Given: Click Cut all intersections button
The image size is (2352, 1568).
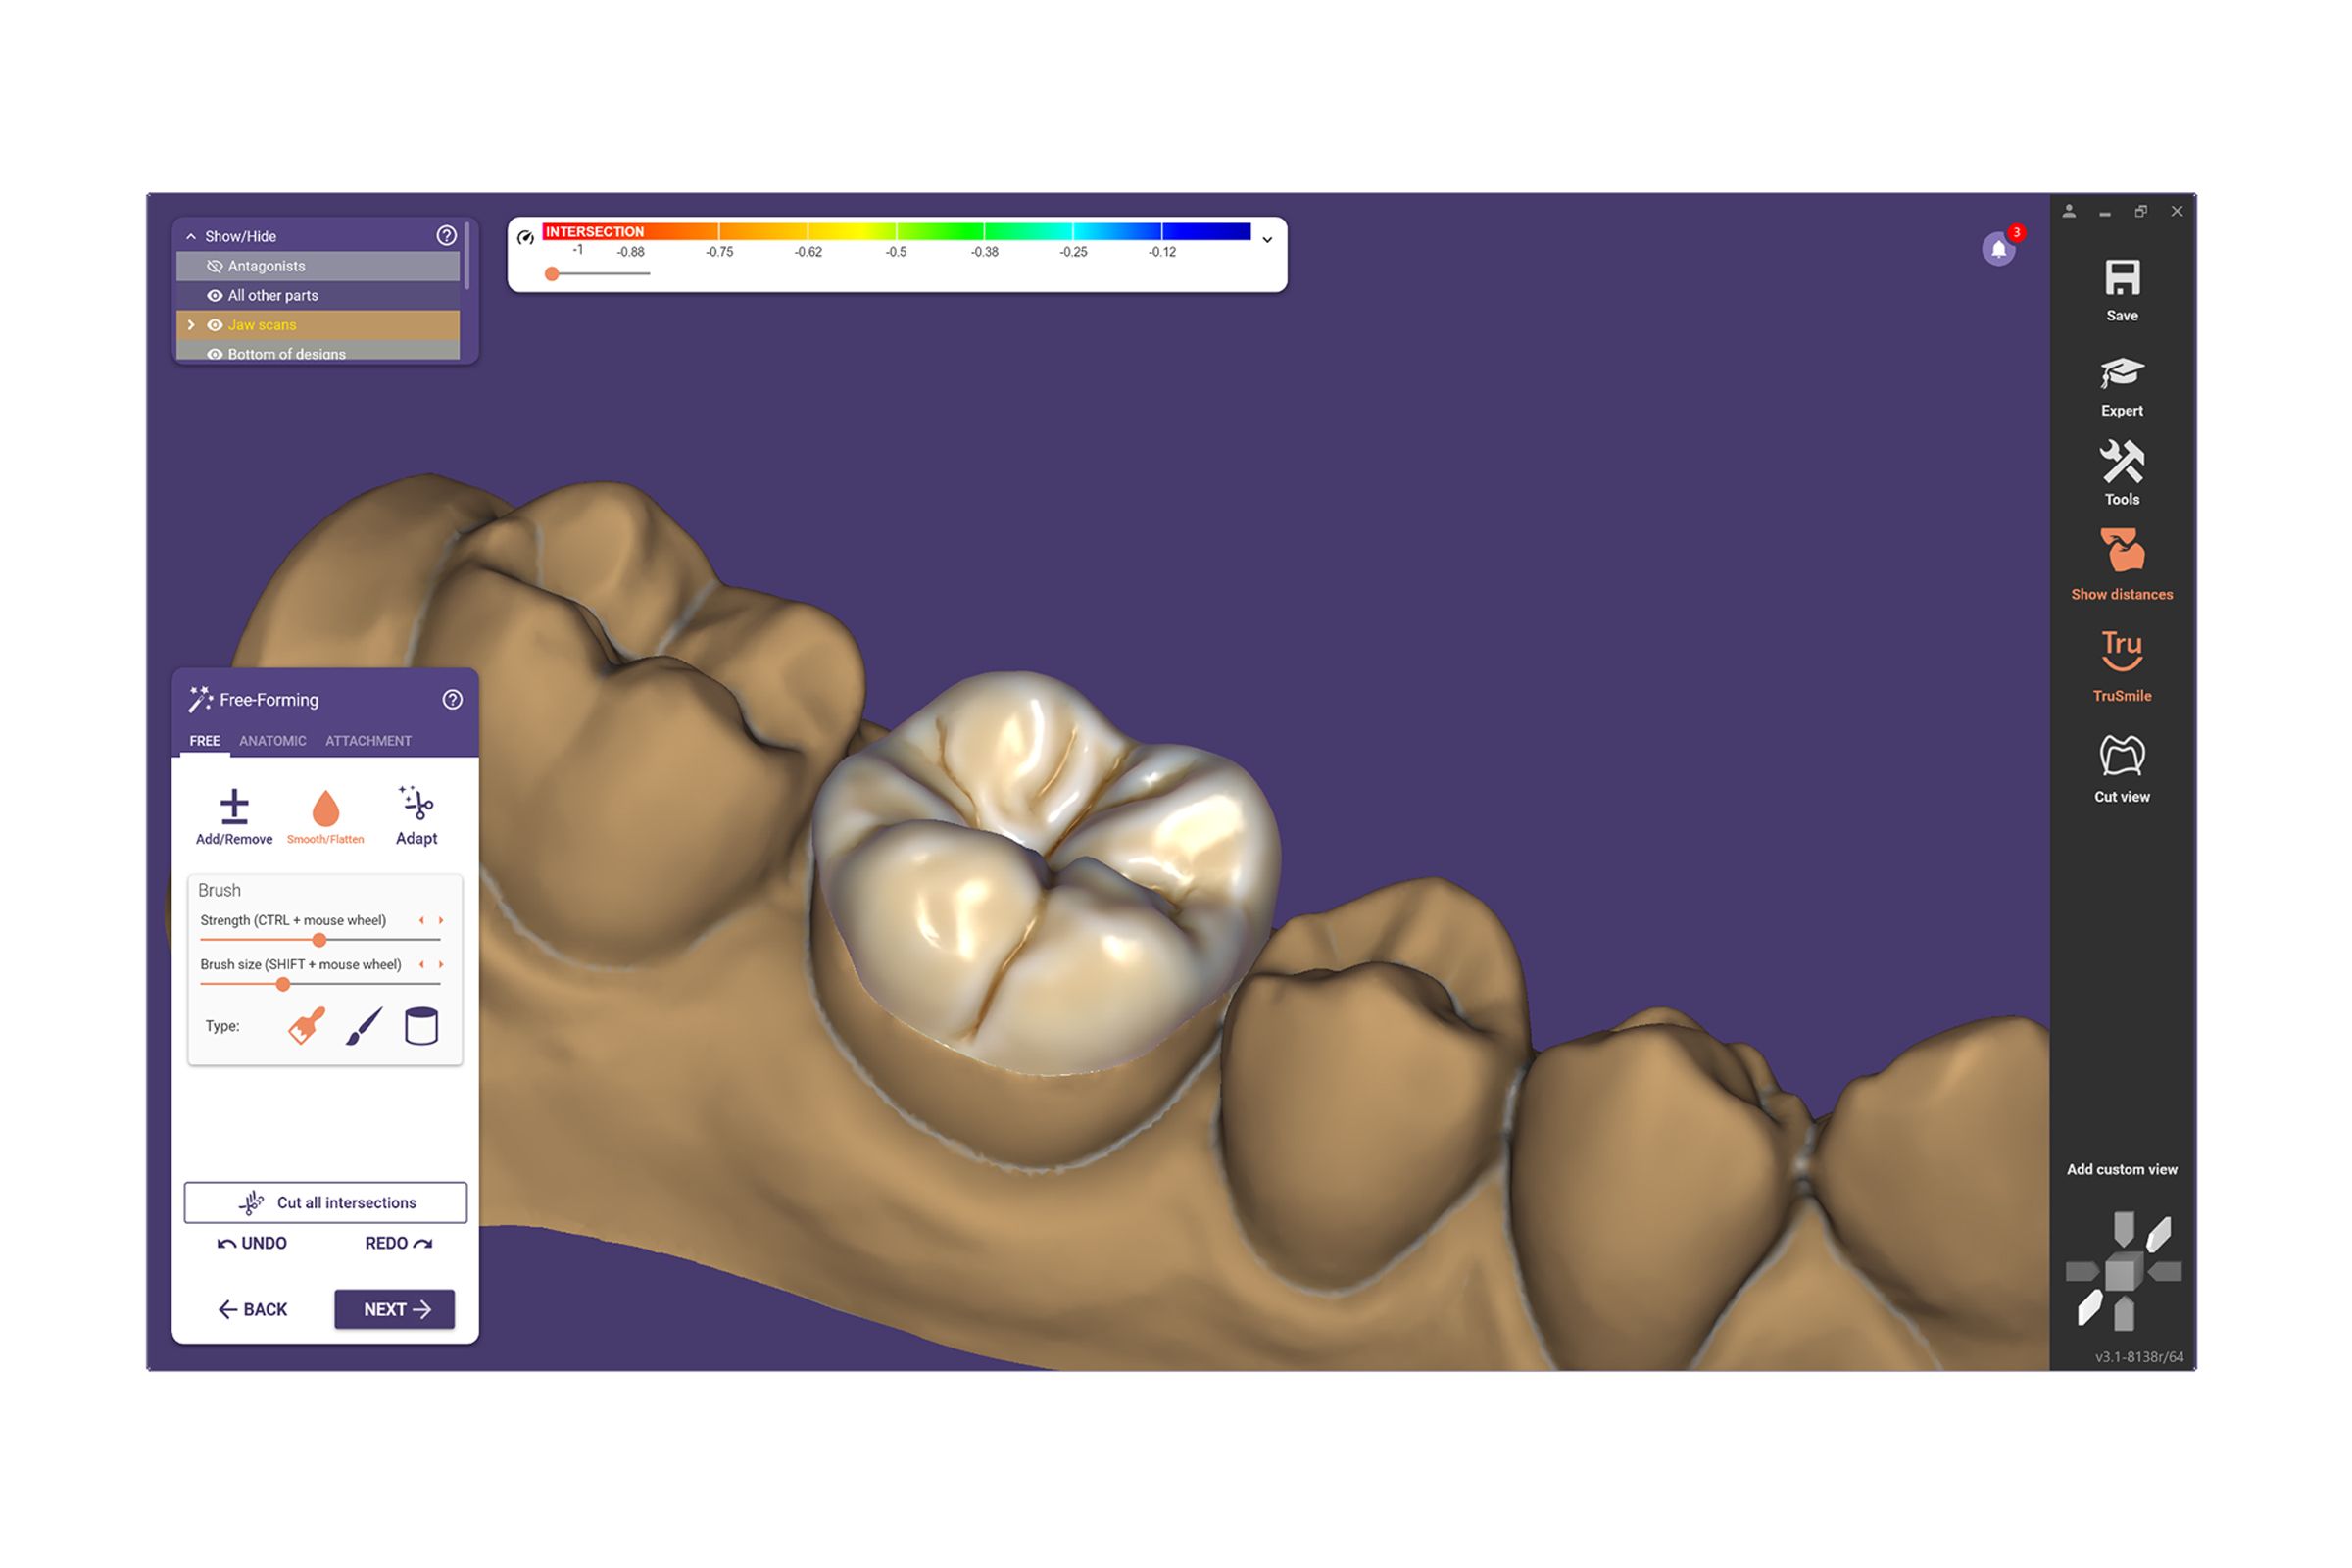Looking at the screenshot, I should click(x=325, y=1202).
